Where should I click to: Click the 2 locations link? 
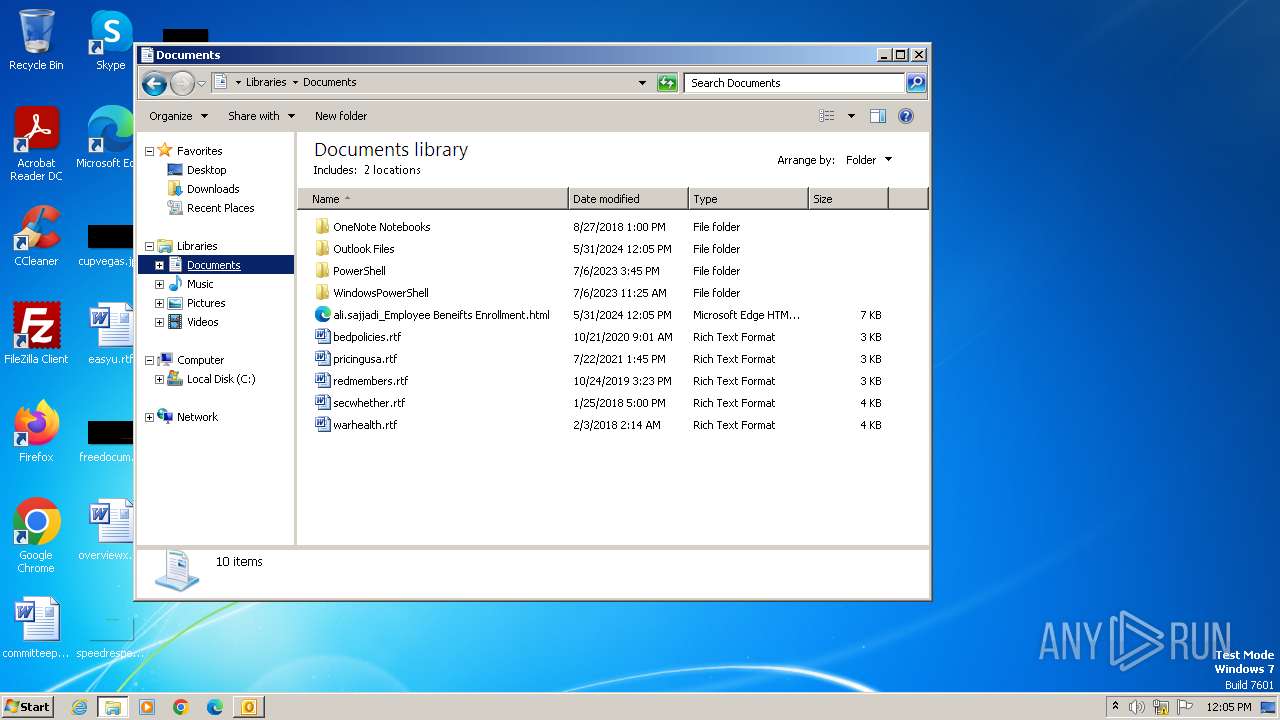coord(392,170)
